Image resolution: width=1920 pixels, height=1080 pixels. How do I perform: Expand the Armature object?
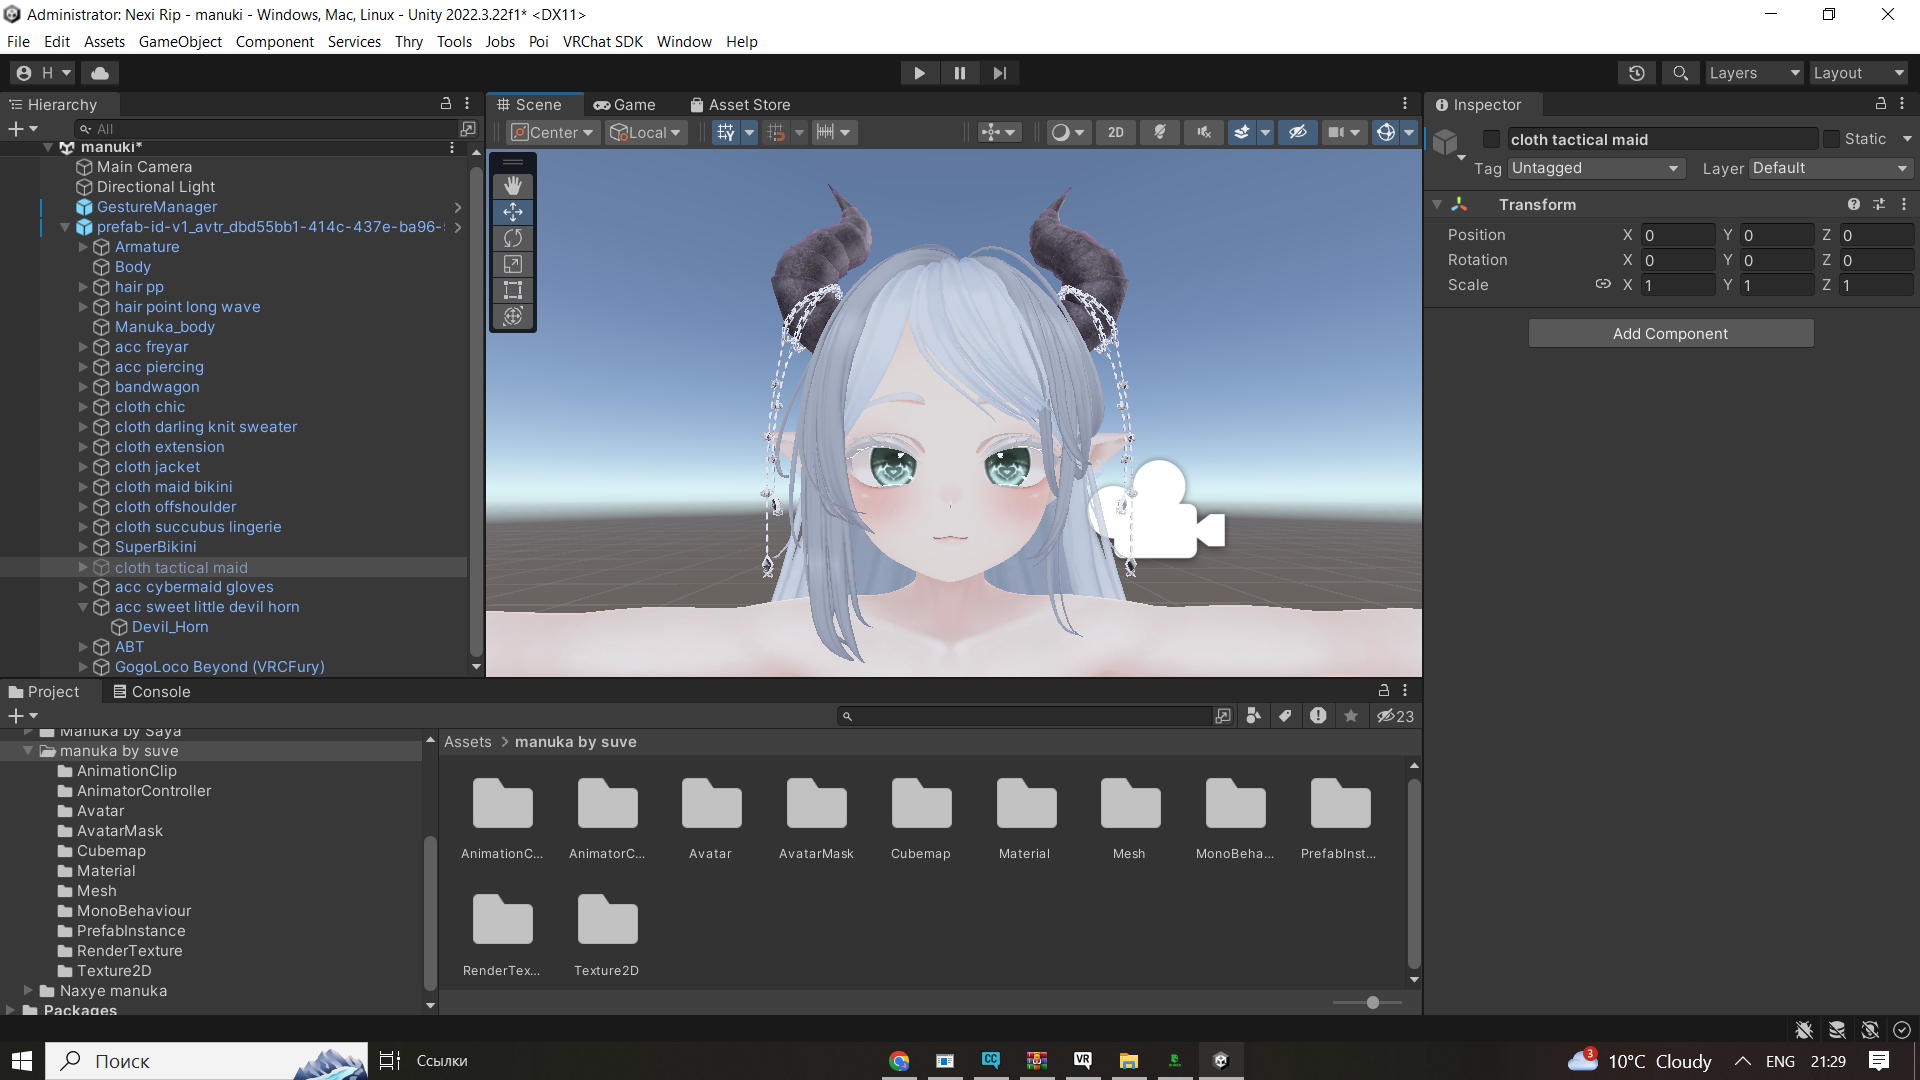tap(84, 247)
